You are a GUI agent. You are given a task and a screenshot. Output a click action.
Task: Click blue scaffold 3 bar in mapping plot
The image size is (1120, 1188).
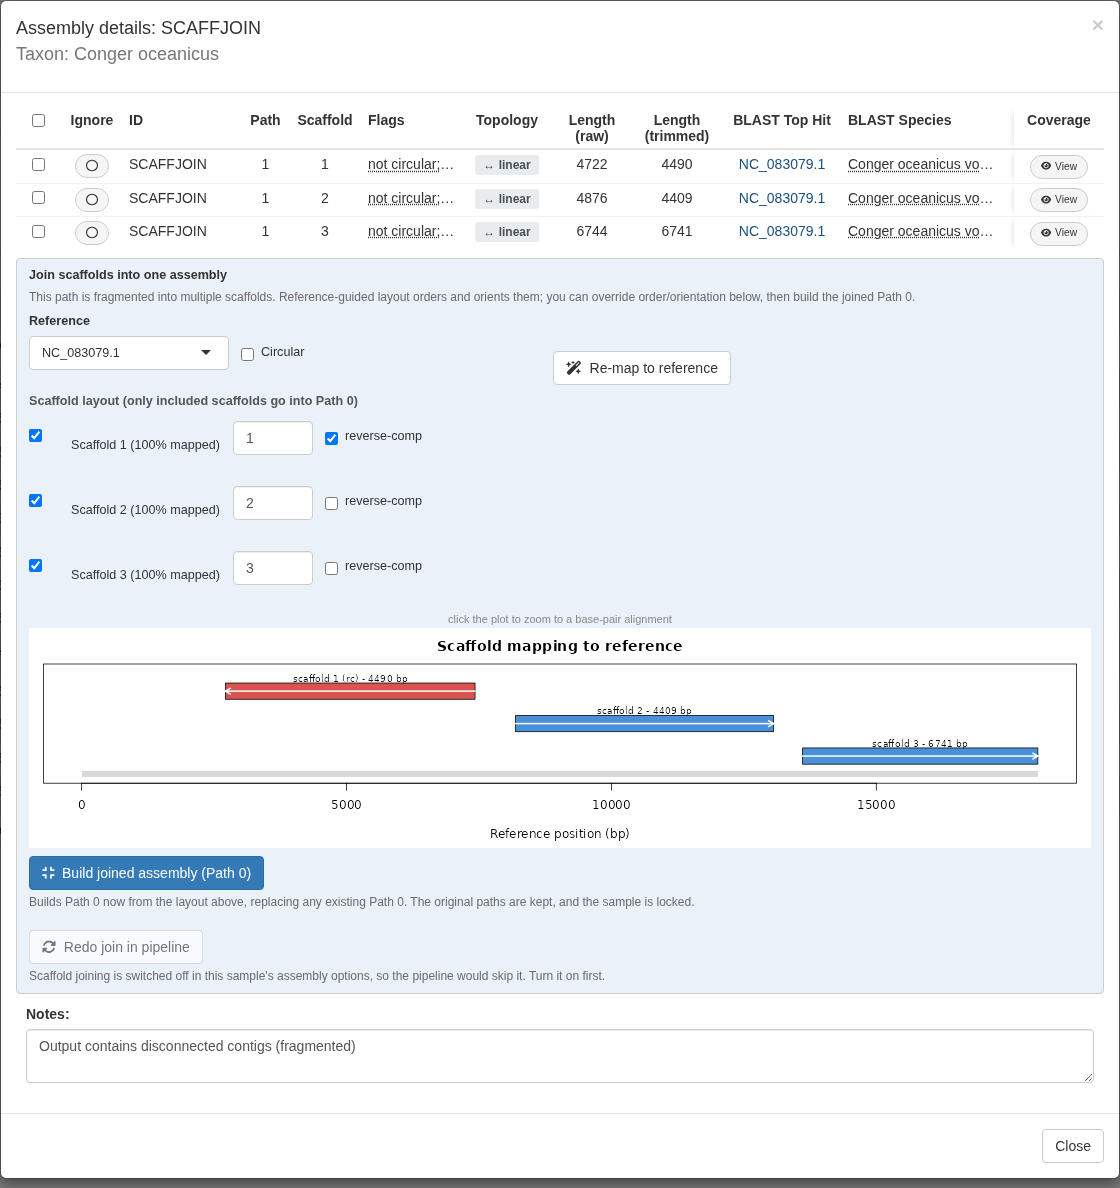(920, 756)
